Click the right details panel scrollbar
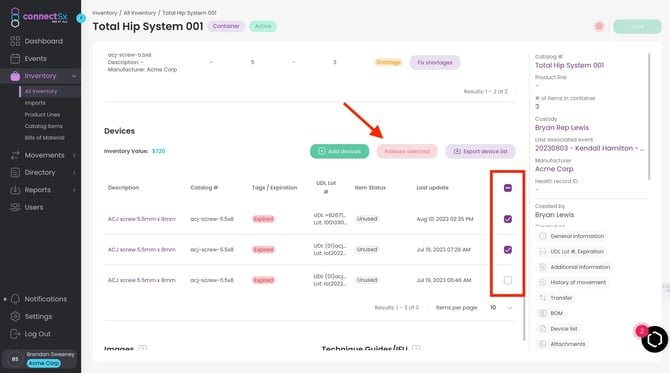The height and width of the screenshot is (373, 670). coord(649,116)
